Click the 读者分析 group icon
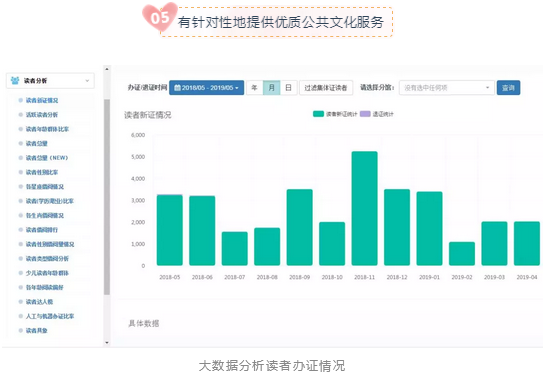The height and width of the screenshot is (373, 543). coord(15,81)
